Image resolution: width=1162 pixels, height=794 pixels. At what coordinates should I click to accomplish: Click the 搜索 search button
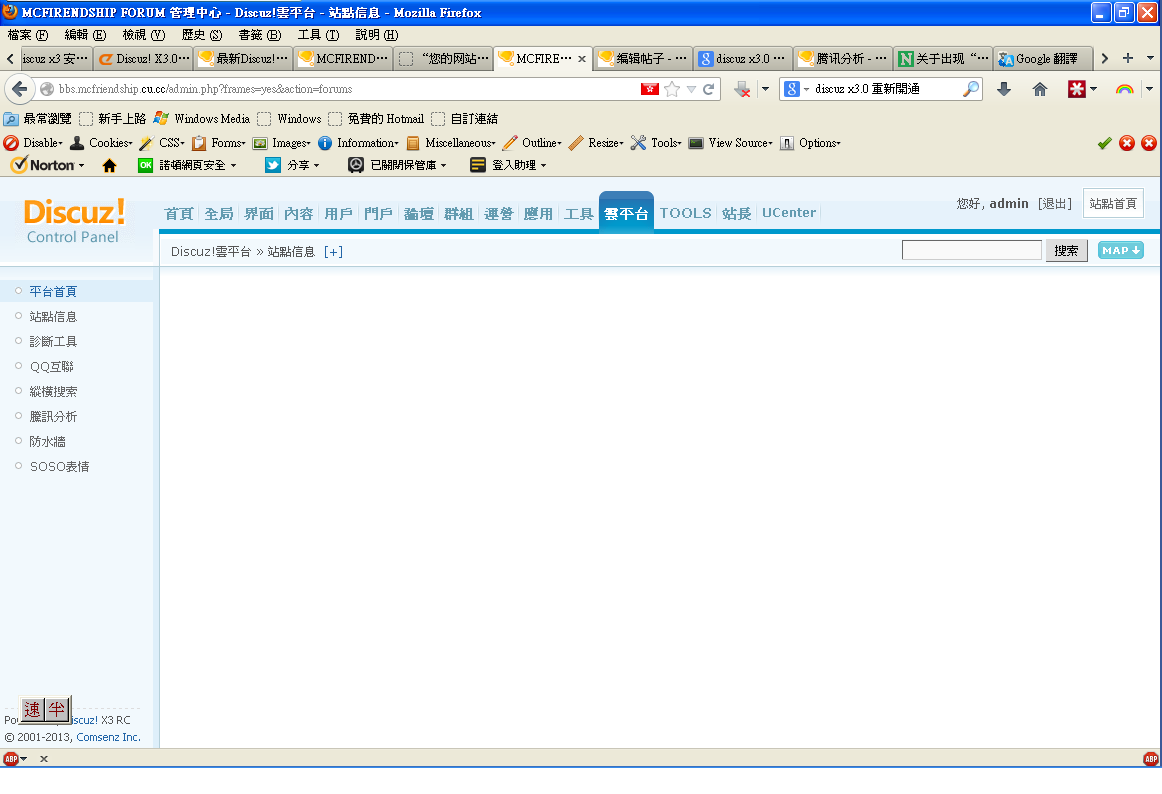[x=1066, y=251]
